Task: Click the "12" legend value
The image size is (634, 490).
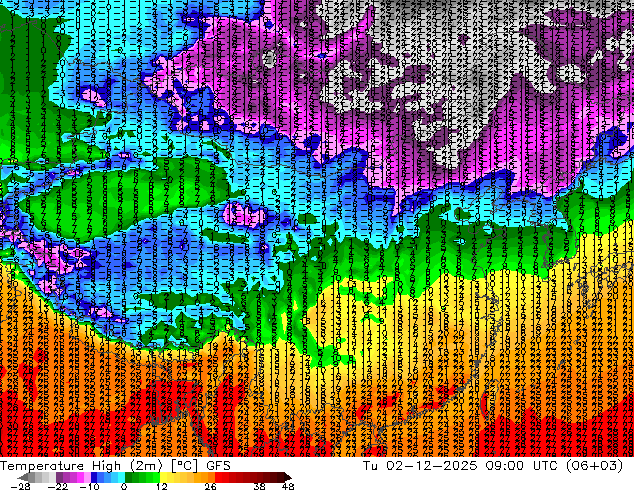Action: point(162,486)
